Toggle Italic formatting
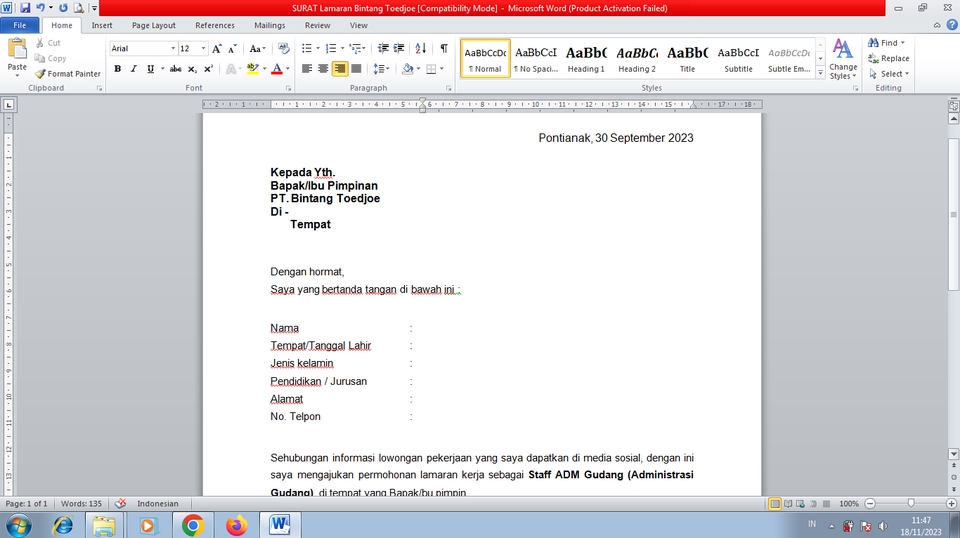 133,69
